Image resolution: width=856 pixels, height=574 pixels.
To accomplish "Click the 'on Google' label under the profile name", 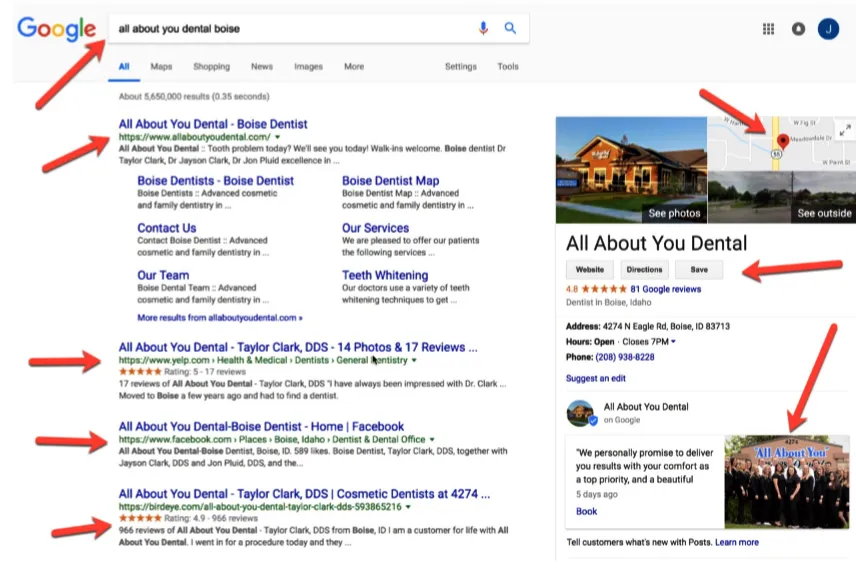I will 622,420.
